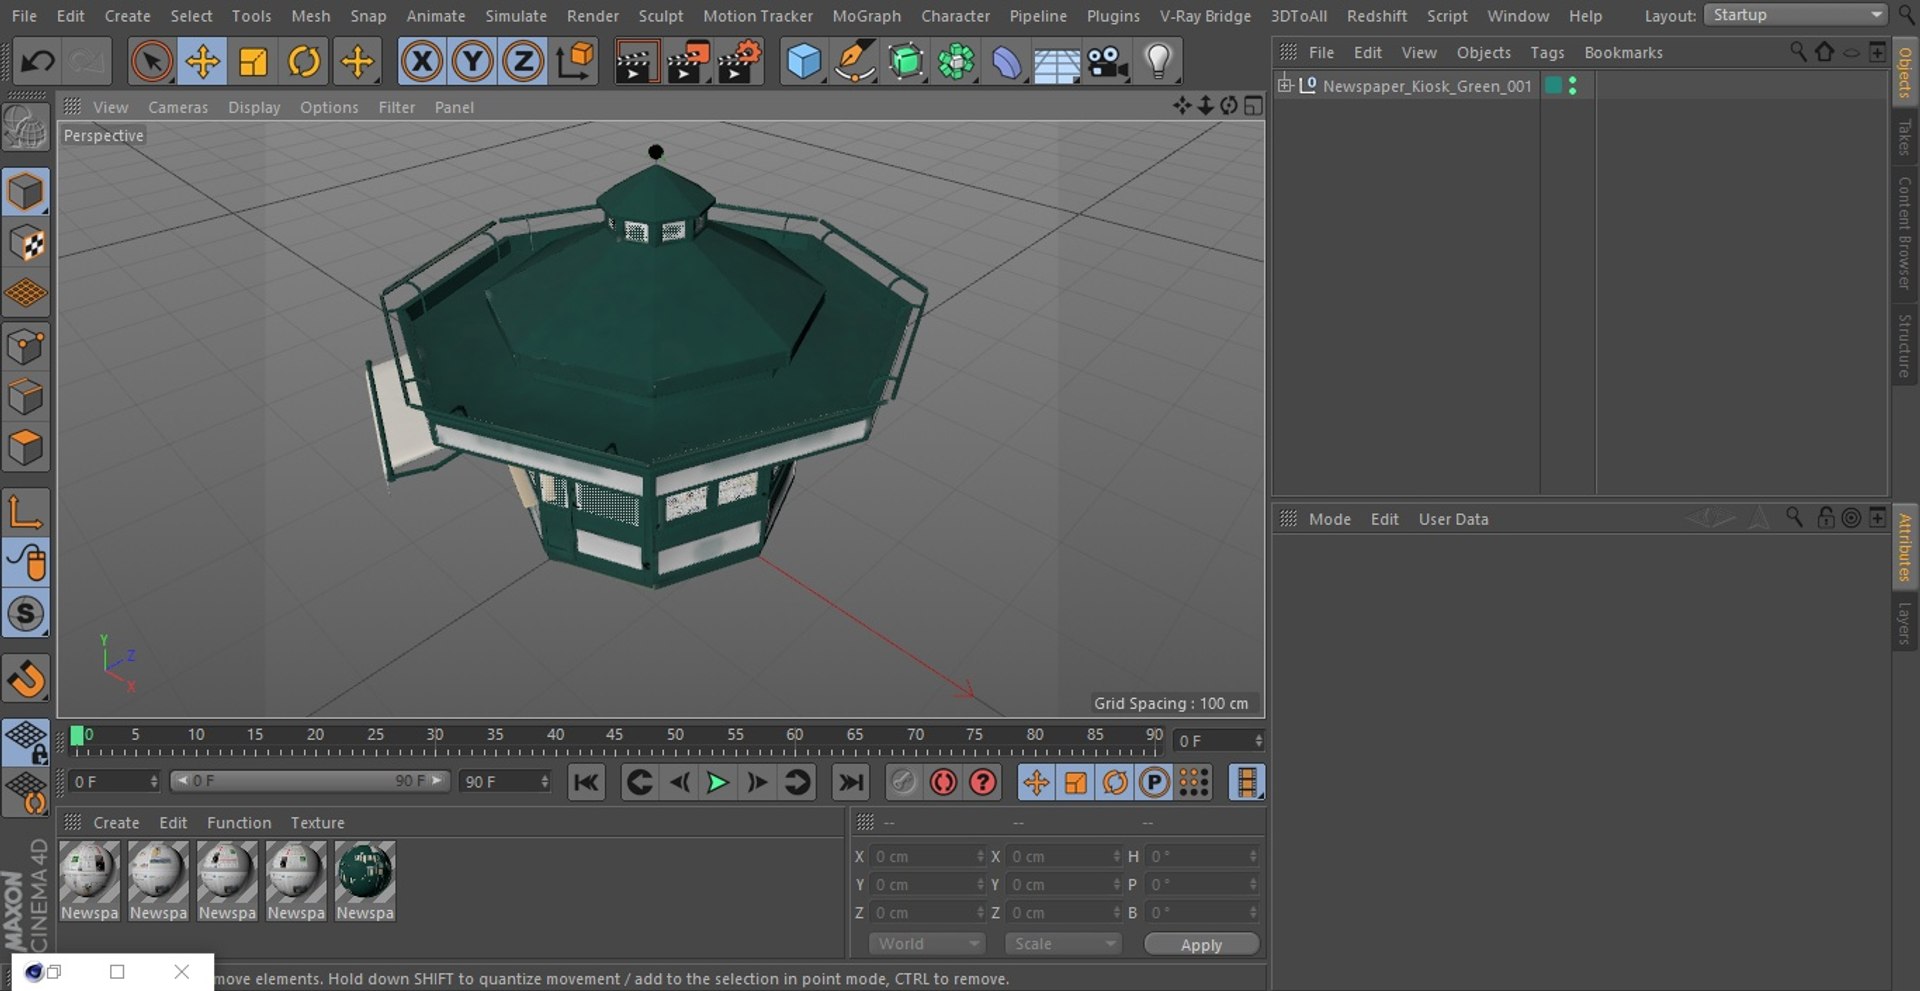The height and width of the screenshot is (991, 1920).
Task: Open Attributes Mode menu
Action: (1330, 519)
